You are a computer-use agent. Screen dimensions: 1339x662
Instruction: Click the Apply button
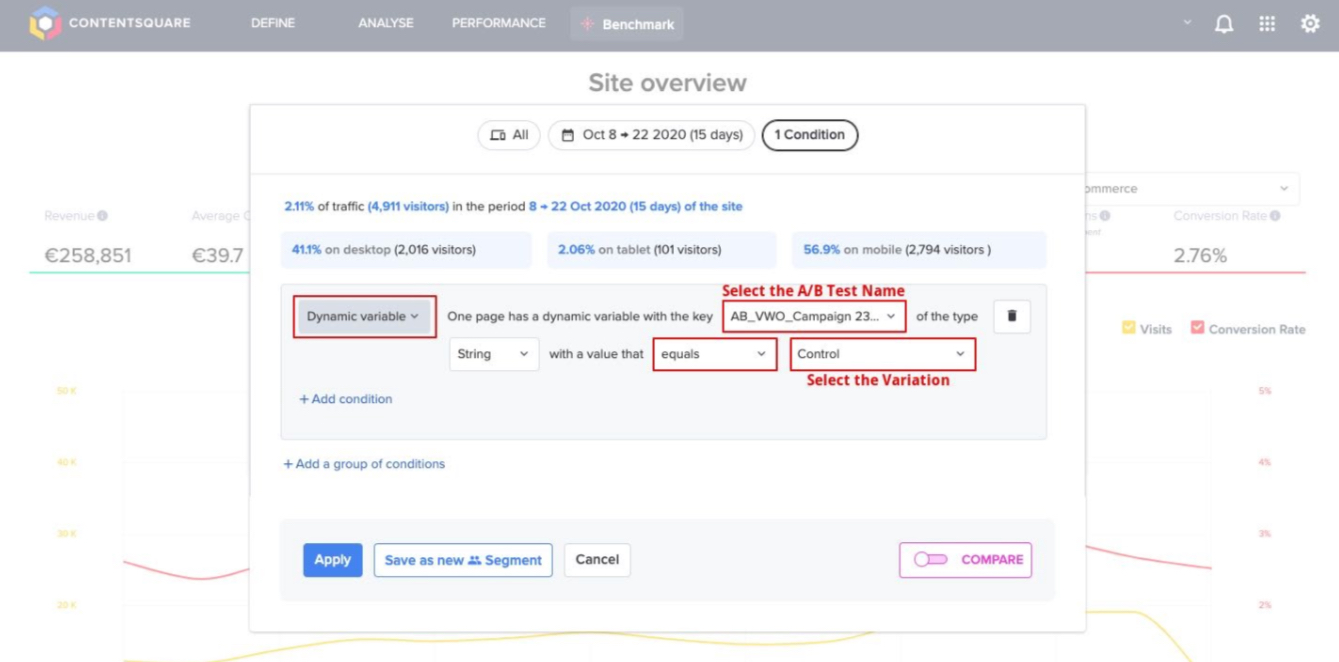click(x=333, y=560)
